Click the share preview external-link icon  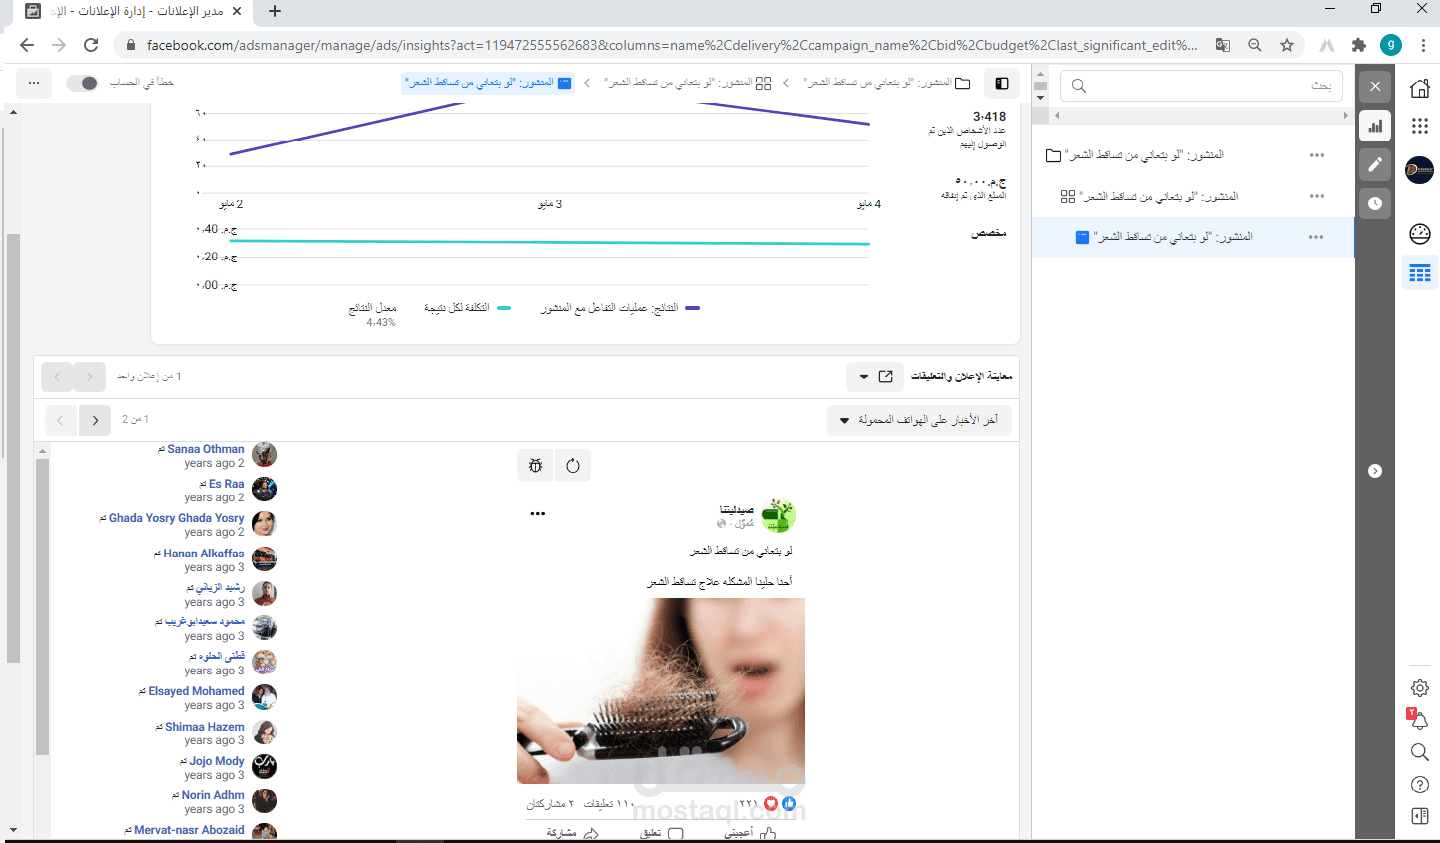click(885, 377)
